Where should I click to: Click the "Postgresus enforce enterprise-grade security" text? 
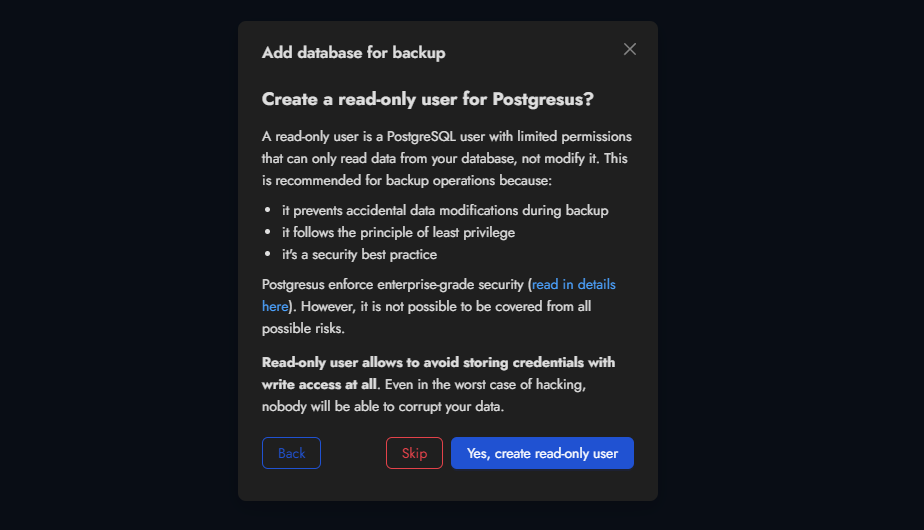(393, 285)
